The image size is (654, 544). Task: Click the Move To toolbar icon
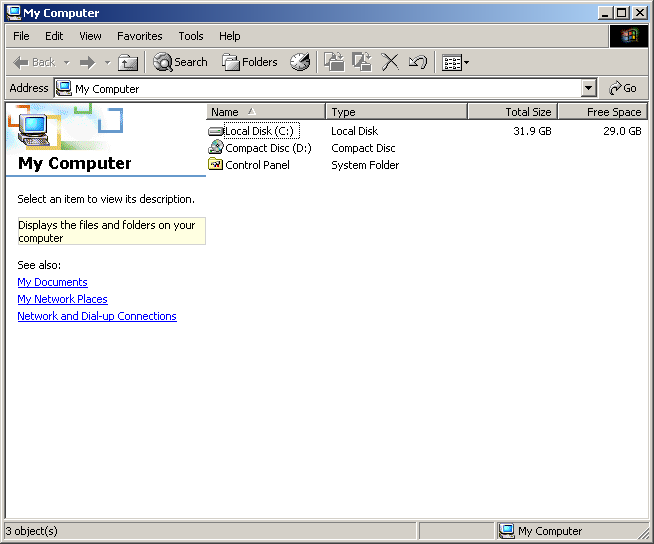[334, 62]
